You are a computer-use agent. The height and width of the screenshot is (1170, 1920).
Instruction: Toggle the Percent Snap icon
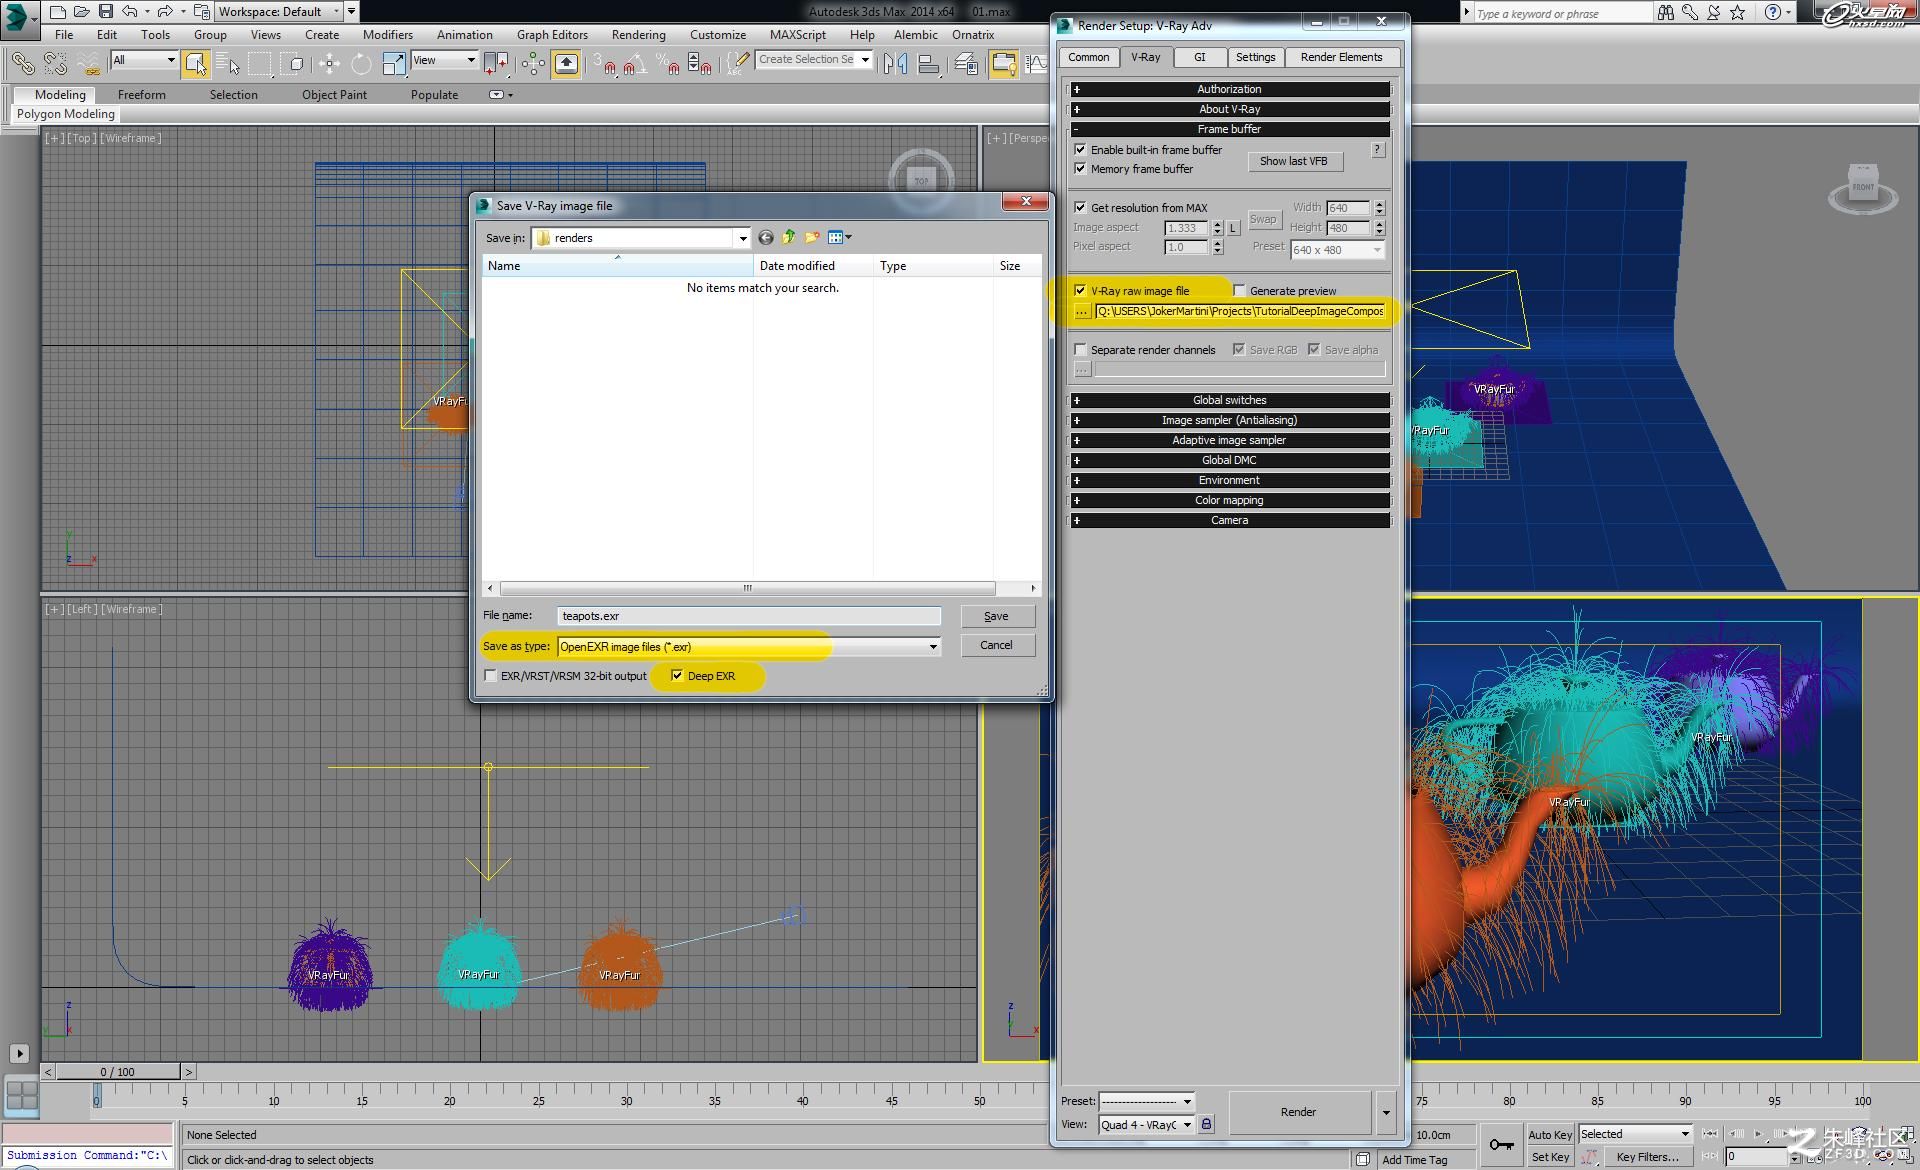click(x=668, y=64)
